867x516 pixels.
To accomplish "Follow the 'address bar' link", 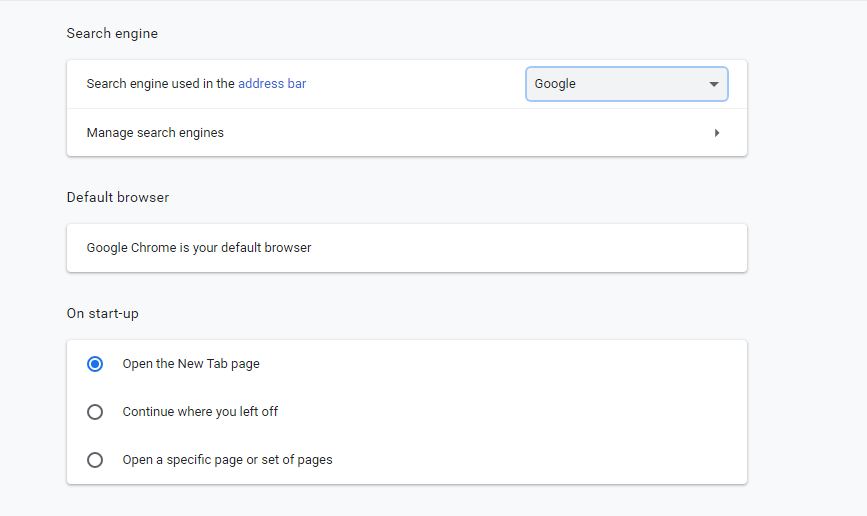I will (x=272, y=84).
